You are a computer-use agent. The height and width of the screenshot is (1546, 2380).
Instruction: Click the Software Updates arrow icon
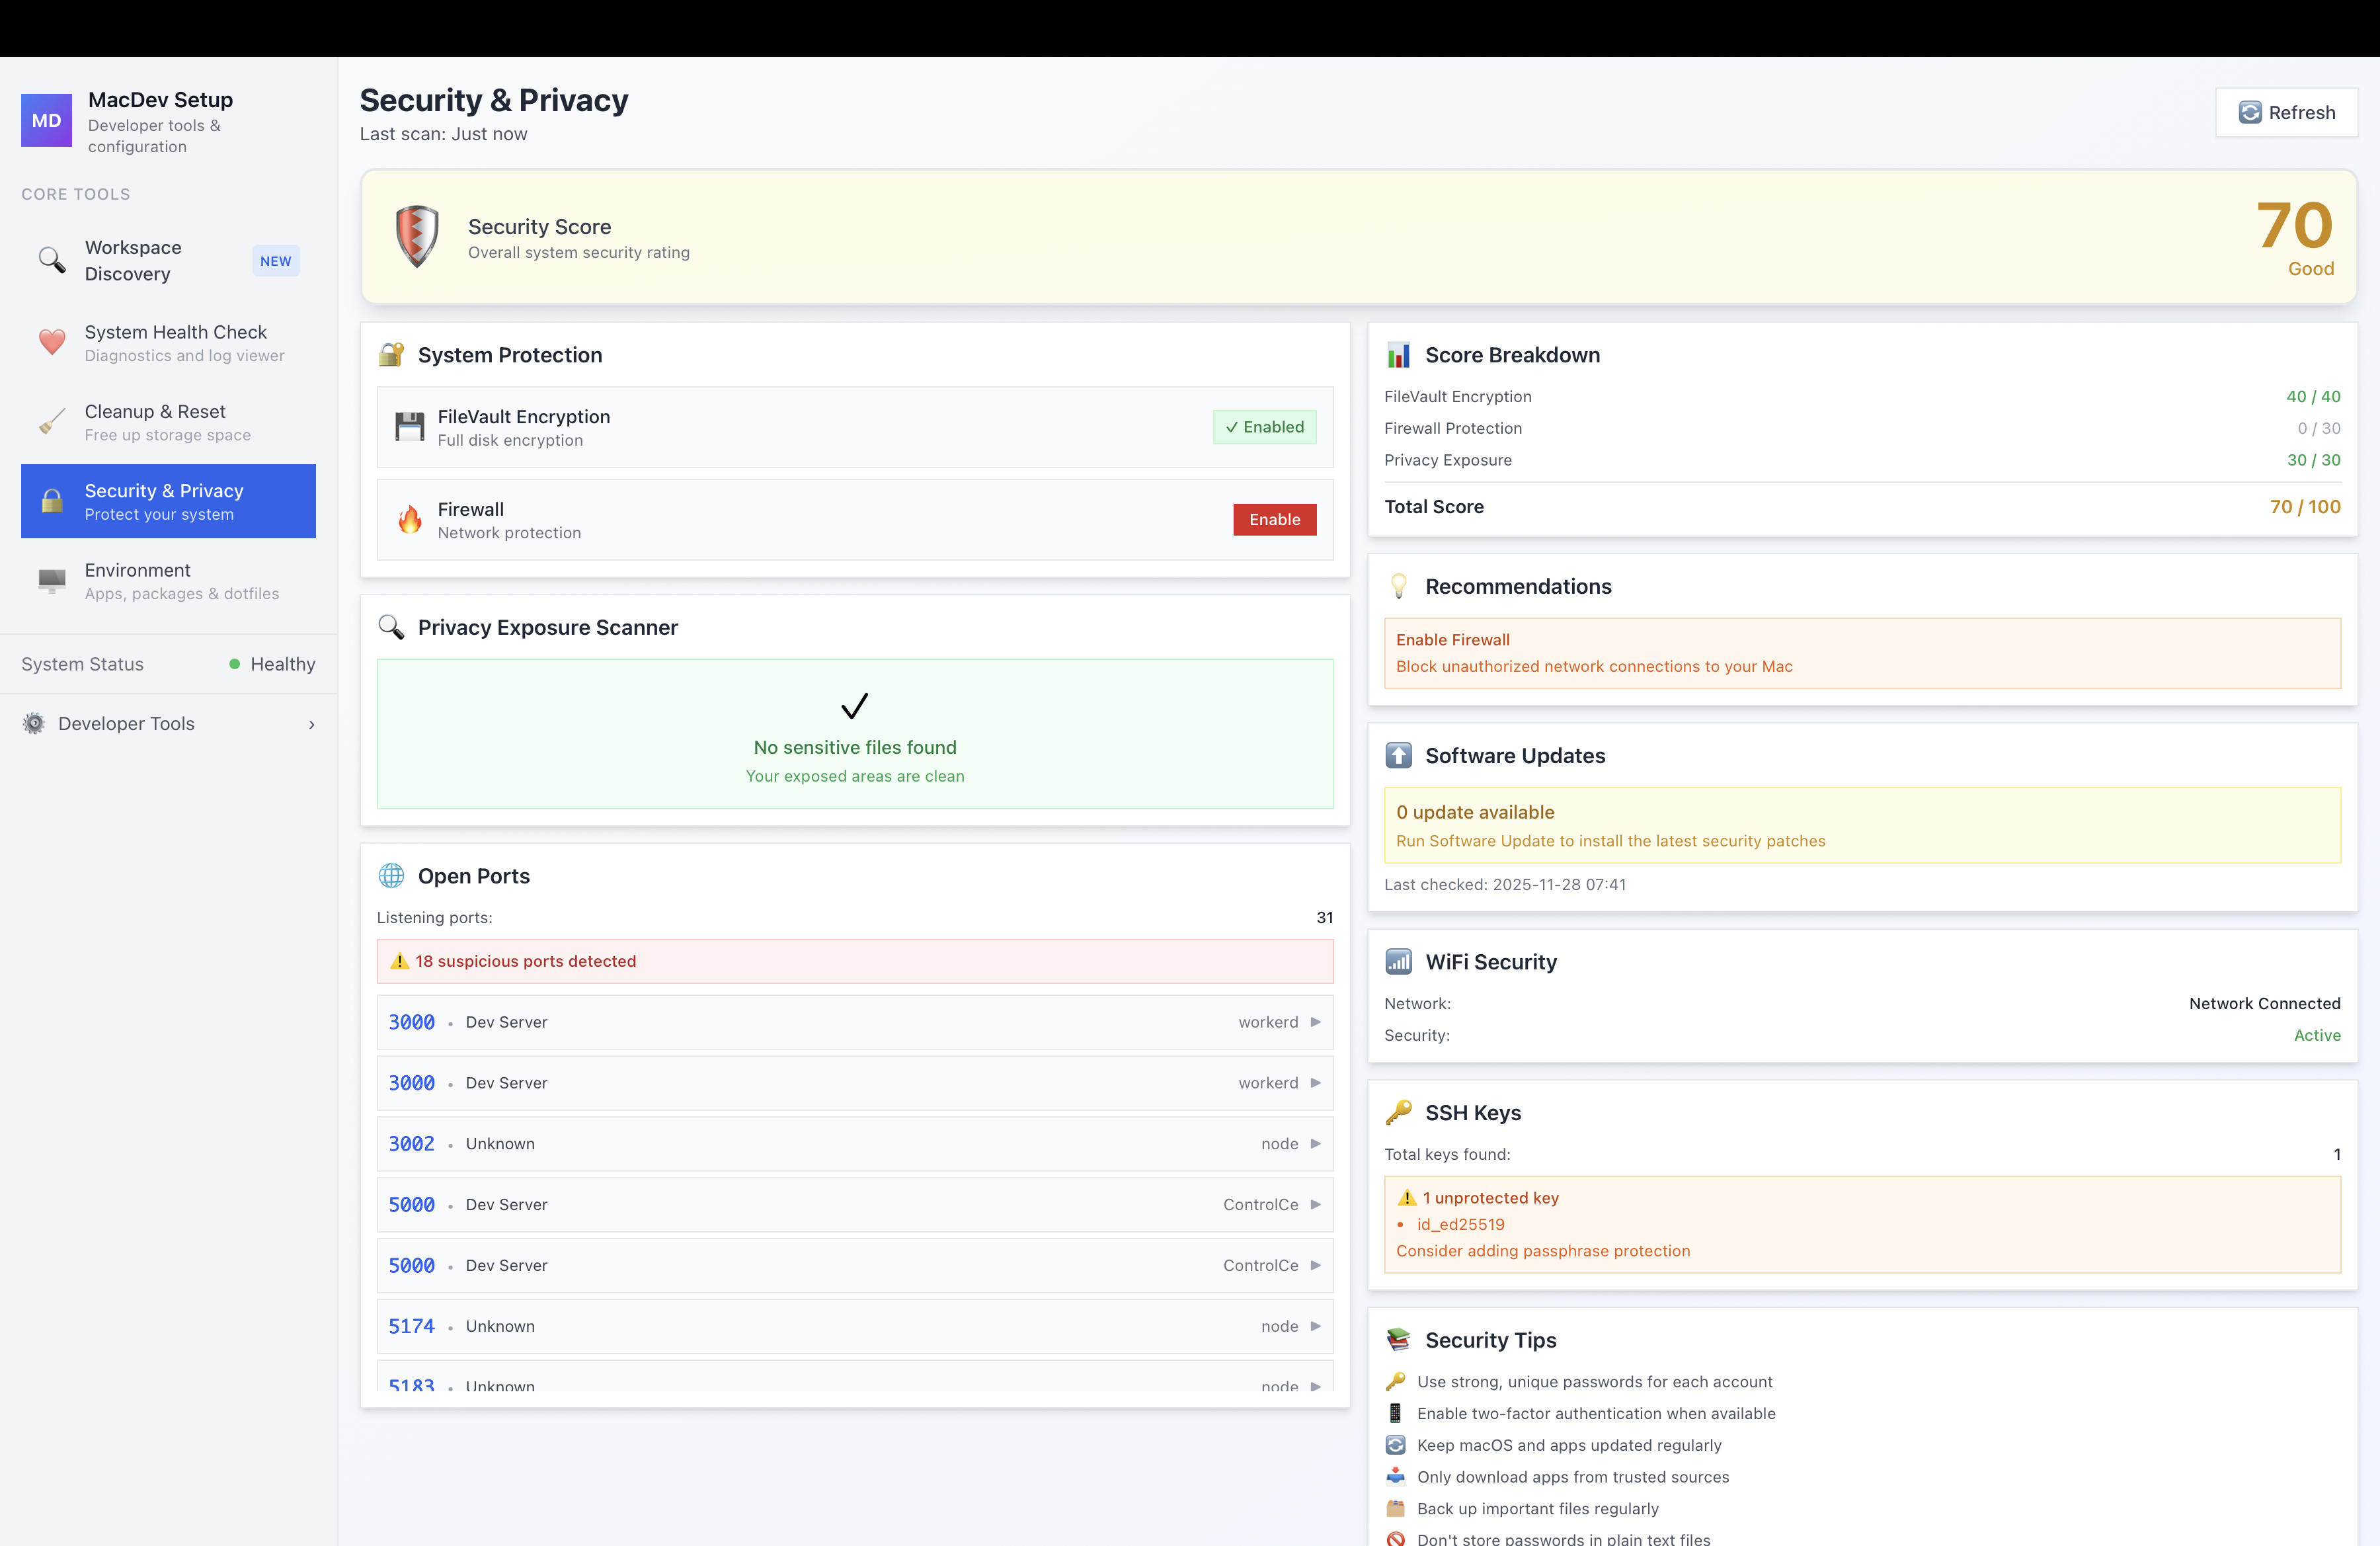coord(1399,755)
